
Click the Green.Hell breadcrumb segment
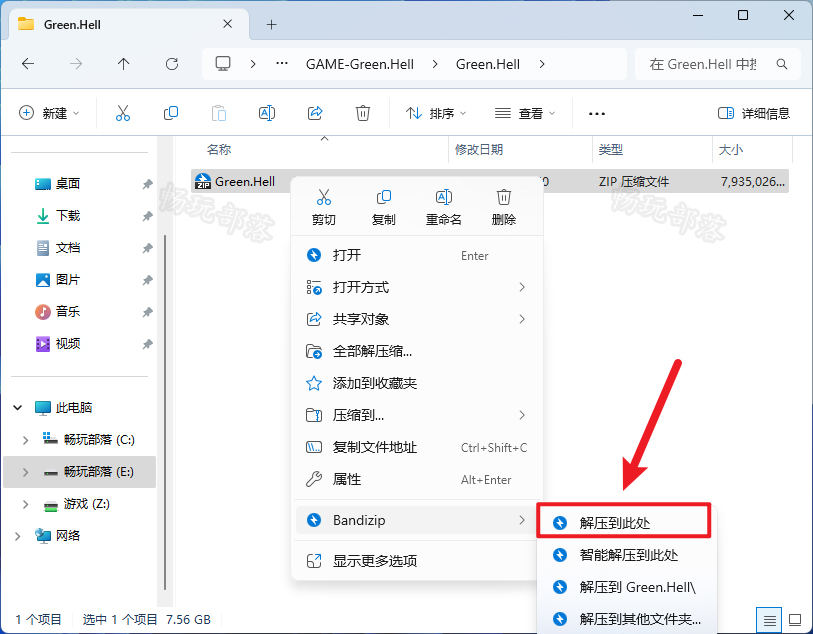tap(487, 64)
